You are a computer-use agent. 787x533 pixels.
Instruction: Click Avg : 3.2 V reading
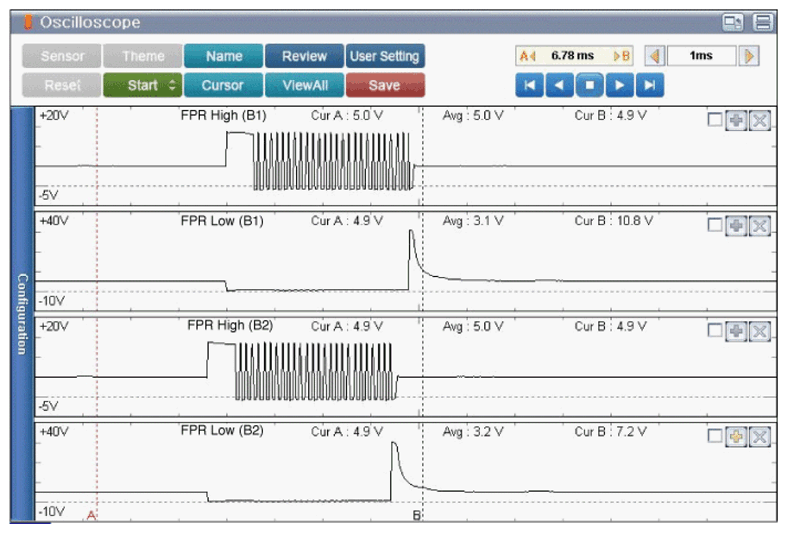(x=473, y=432)
